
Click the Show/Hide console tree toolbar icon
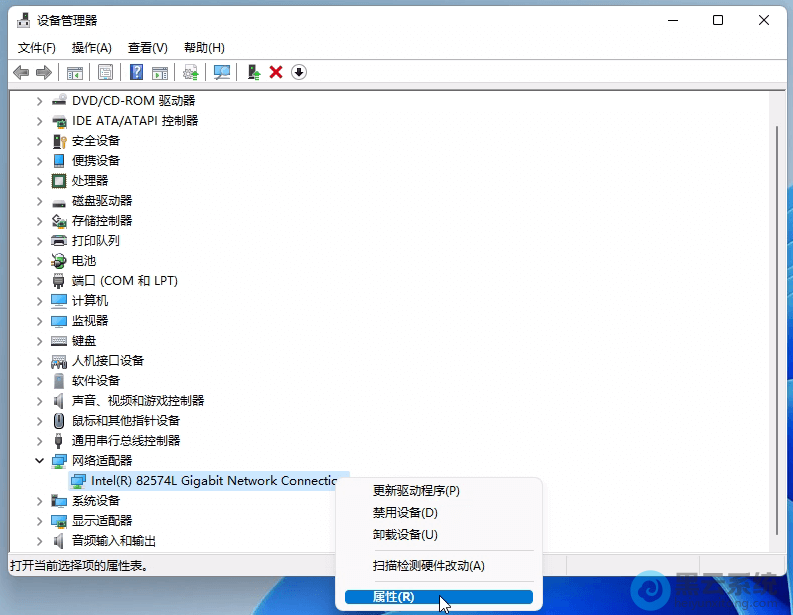click(x=74, y=72)
